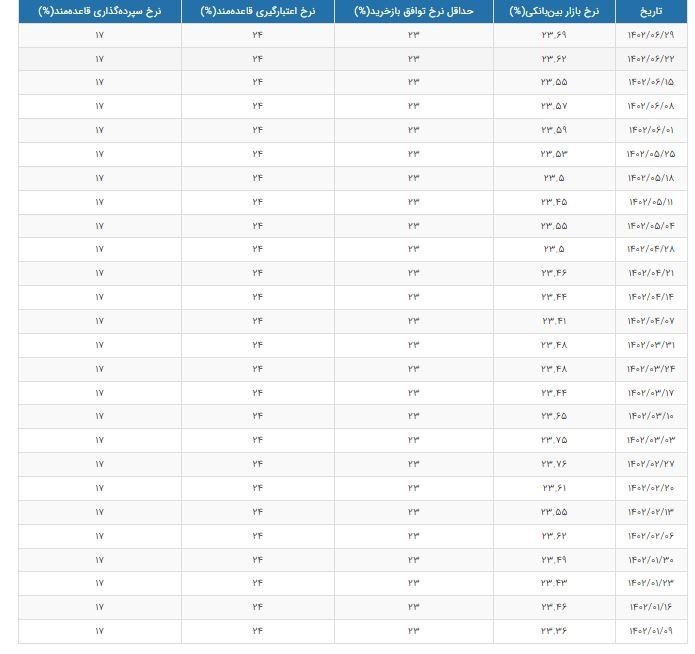Click the حداقل نرخ توافق بازخرید(%) header
695x654 pixels.
[414, 11]
